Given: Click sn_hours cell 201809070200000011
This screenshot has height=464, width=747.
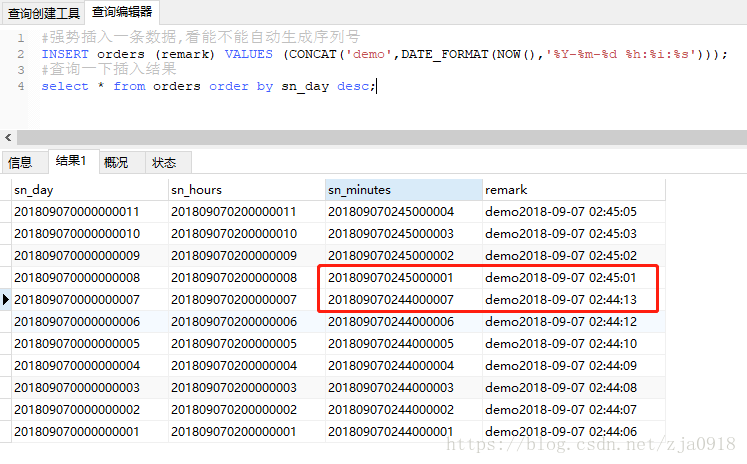Looking at the screenshot, I should click(247, 212).
